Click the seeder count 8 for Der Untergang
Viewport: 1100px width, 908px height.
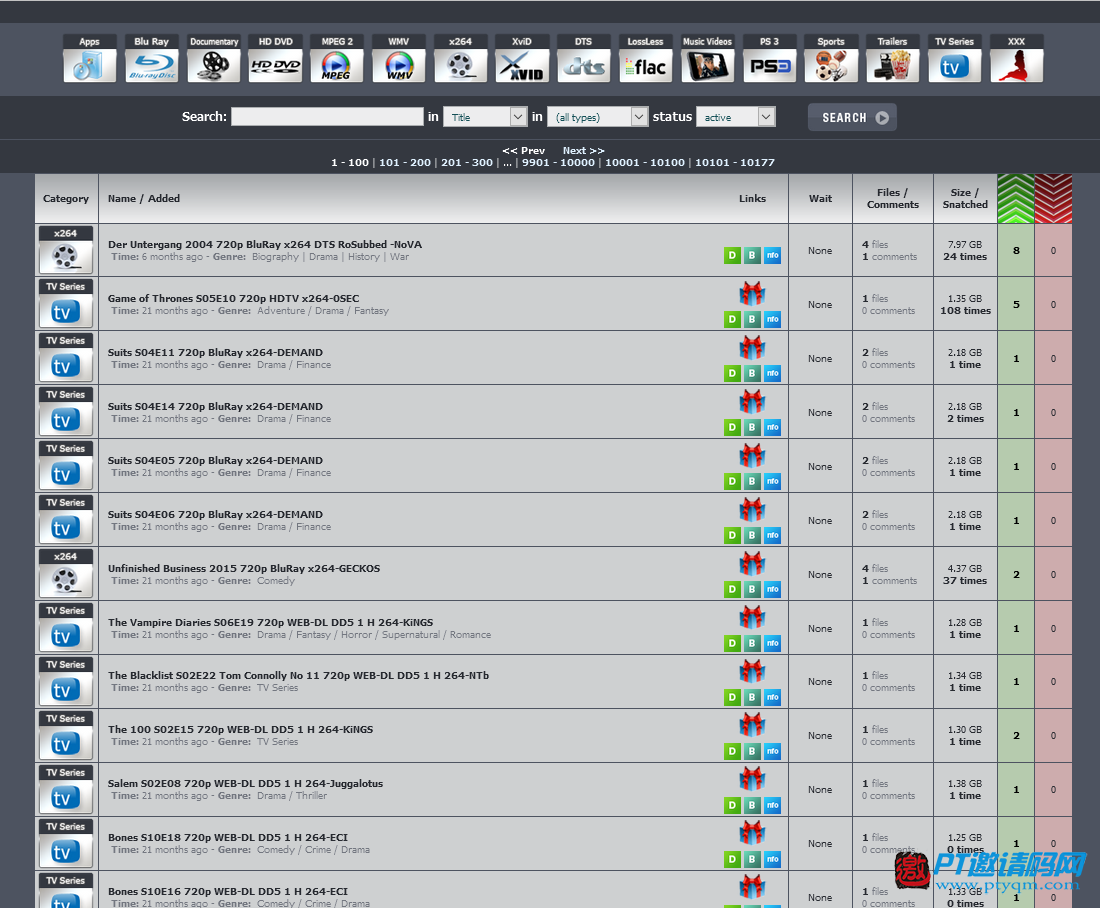click(1016, 251)
